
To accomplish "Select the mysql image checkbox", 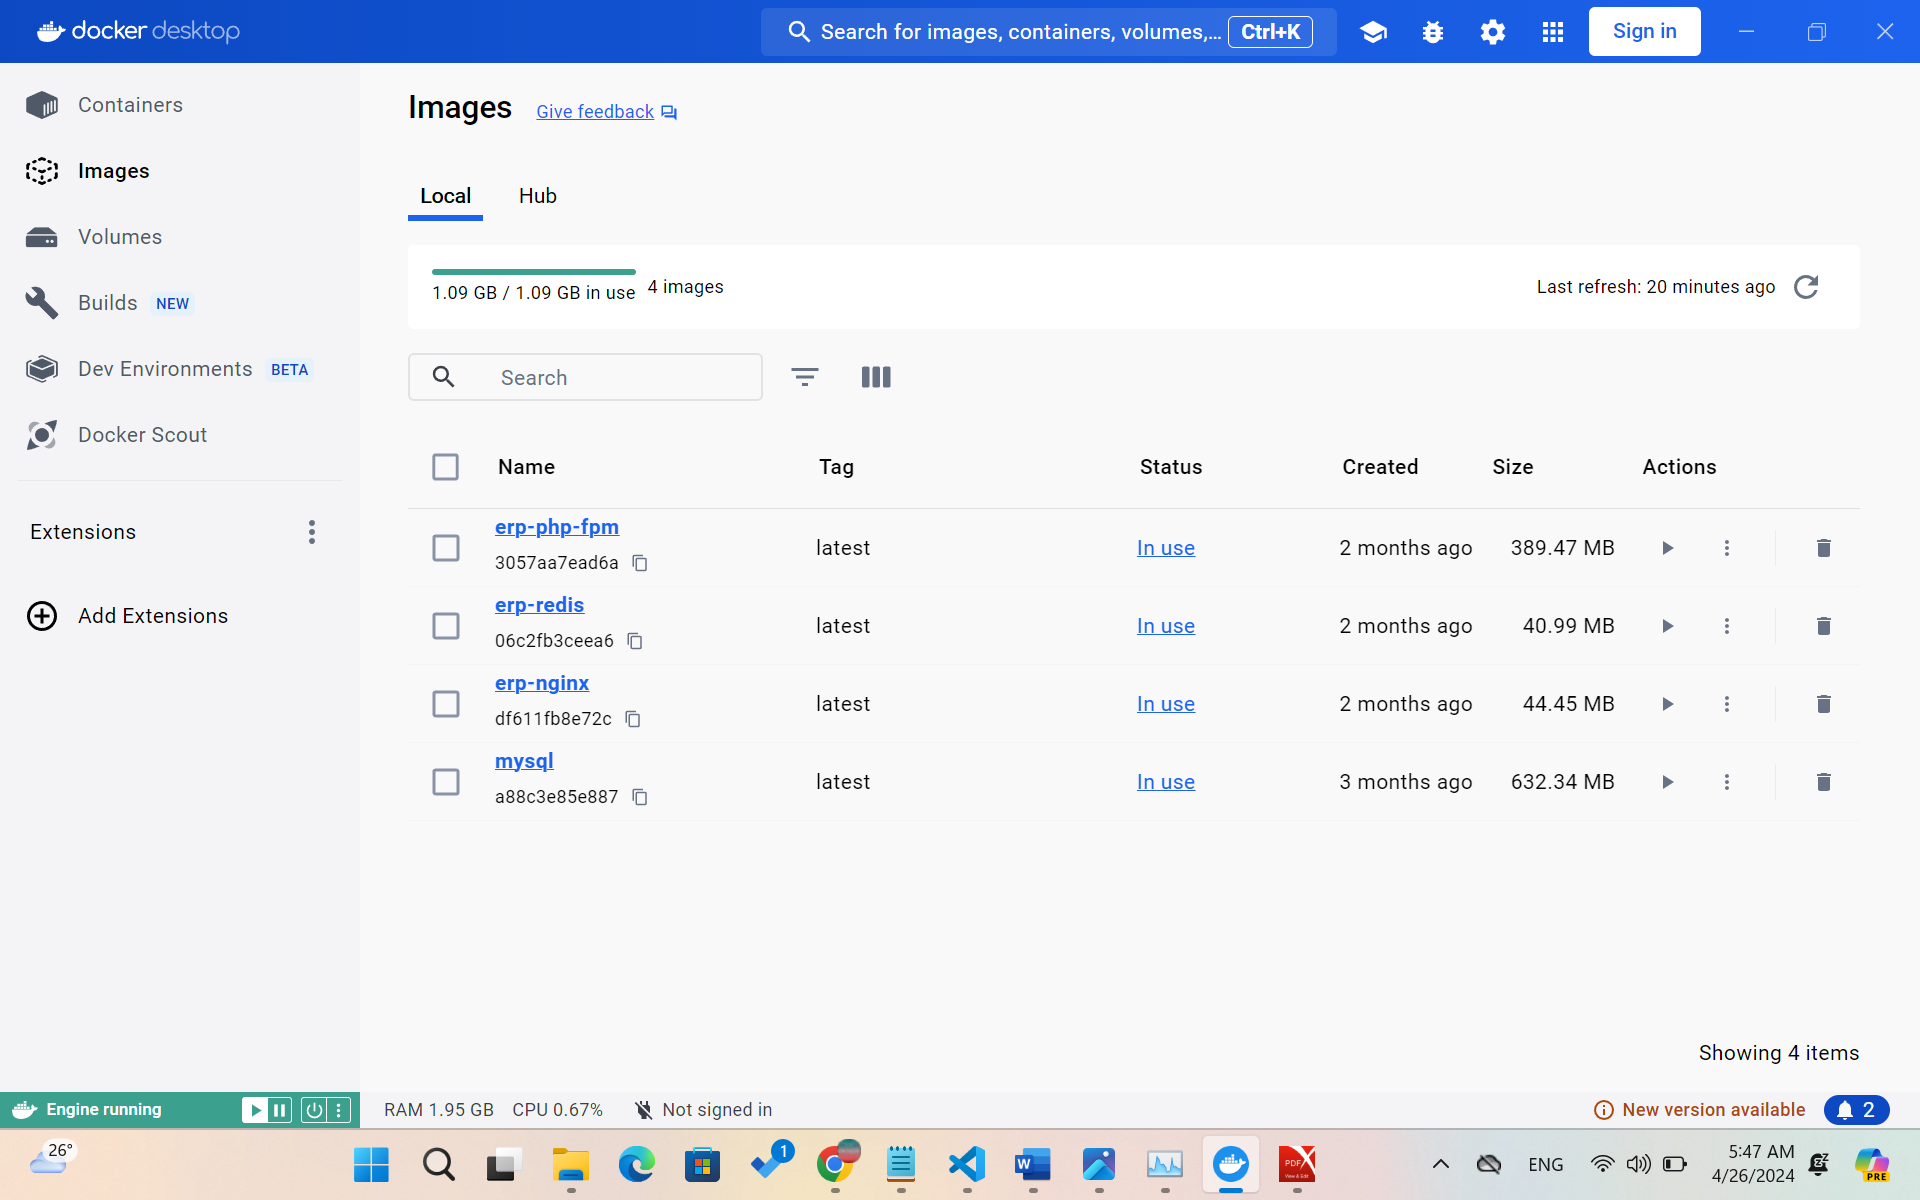I will (x=445, y=782).
